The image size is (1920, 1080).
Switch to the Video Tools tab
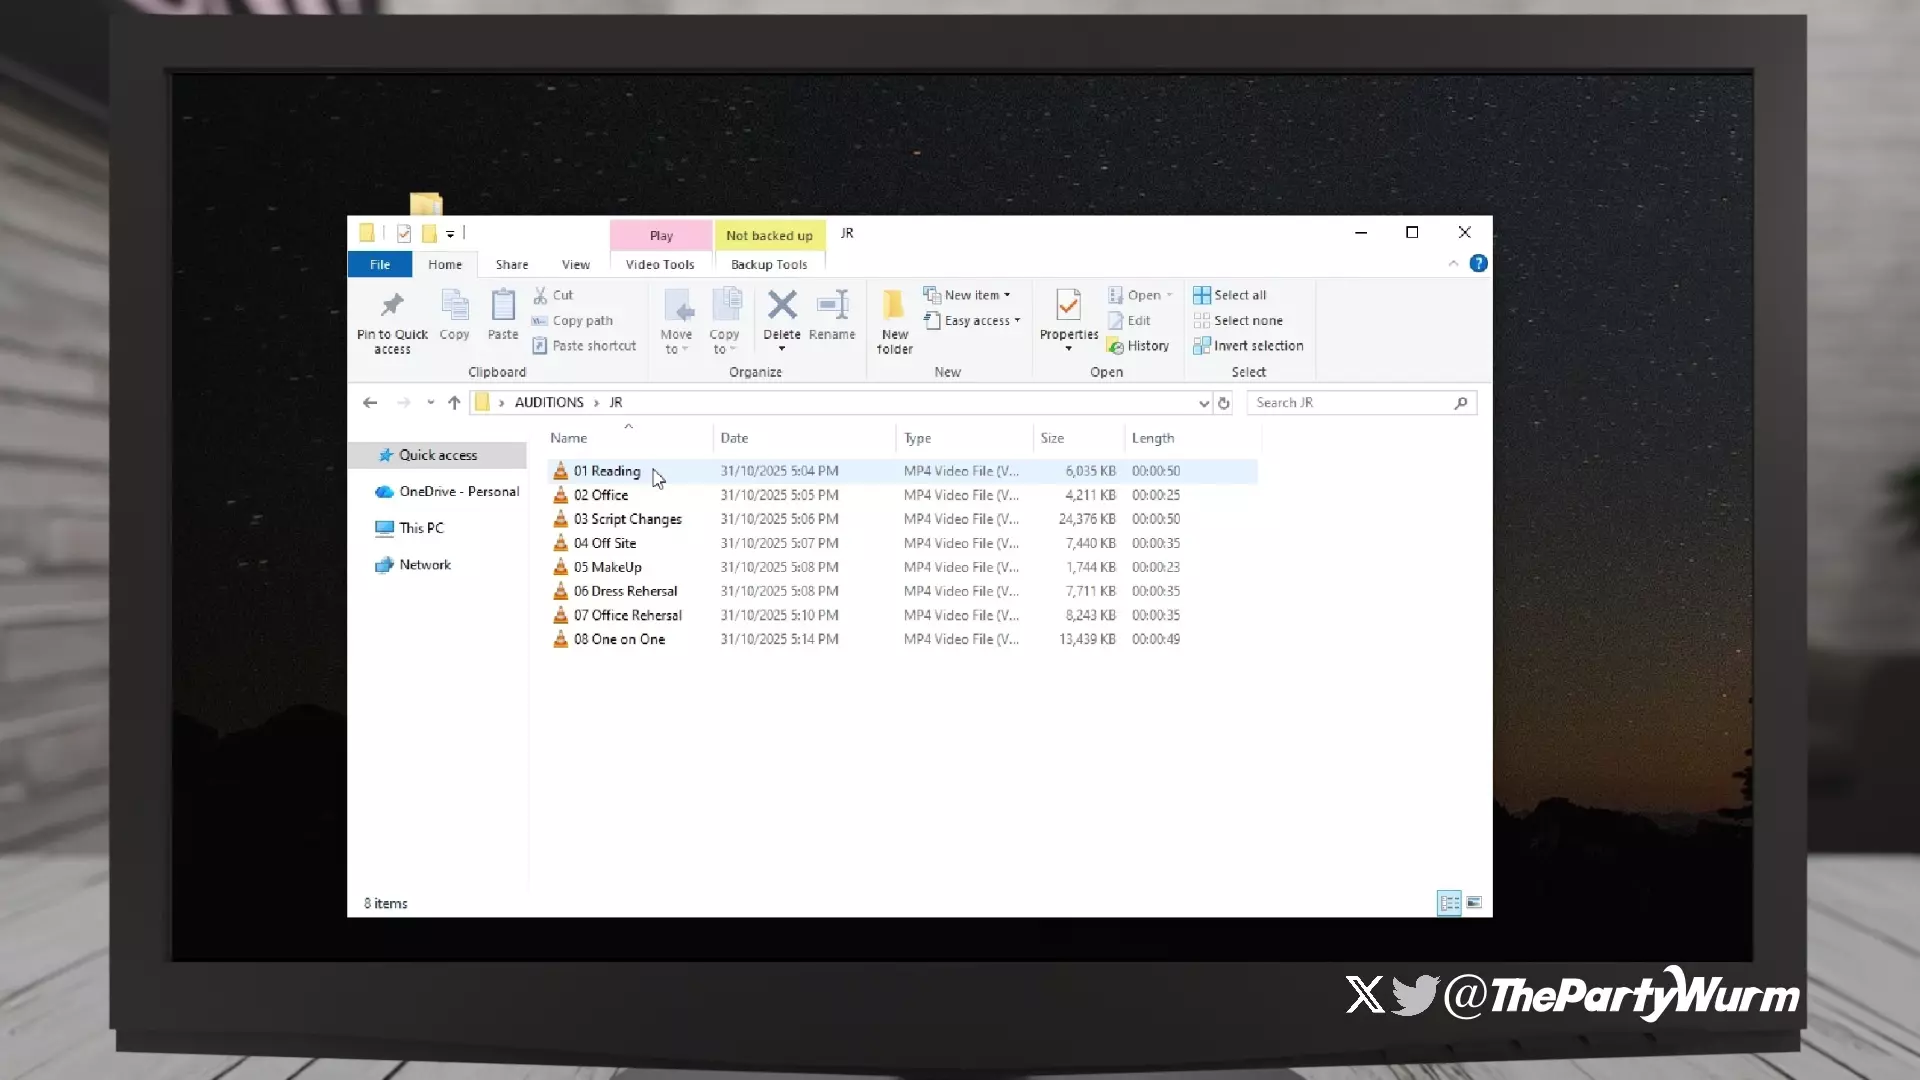[660, 265]
